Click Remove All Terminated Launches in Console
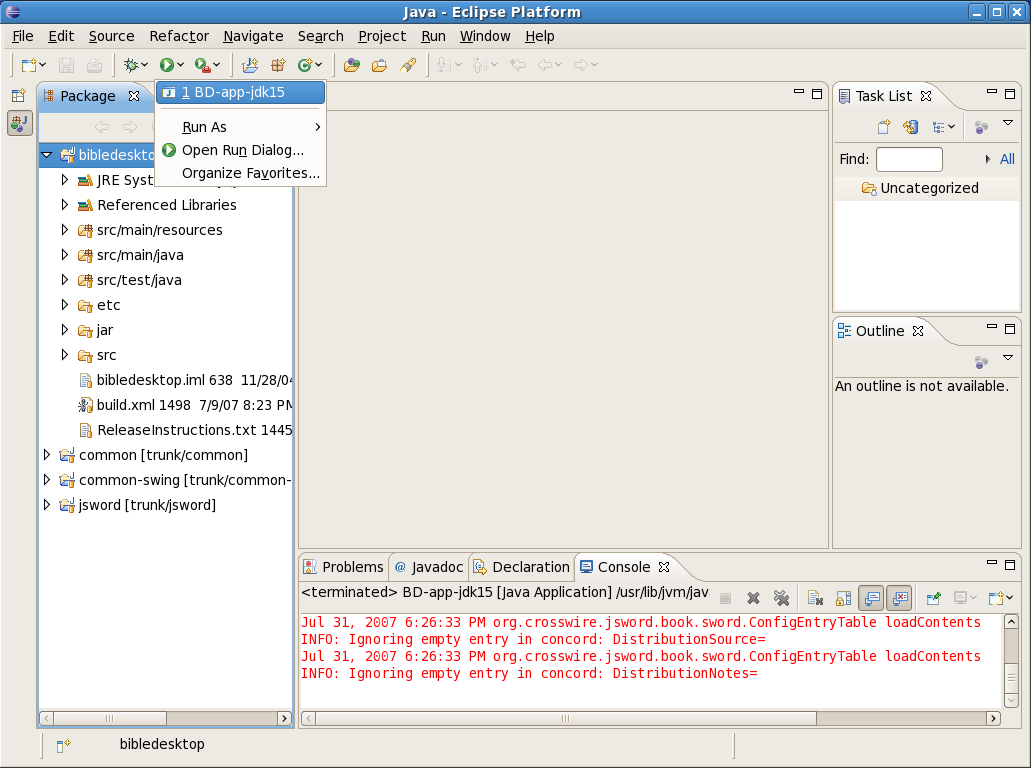This screenshot has width=1031, height=768. pos(781,598)
